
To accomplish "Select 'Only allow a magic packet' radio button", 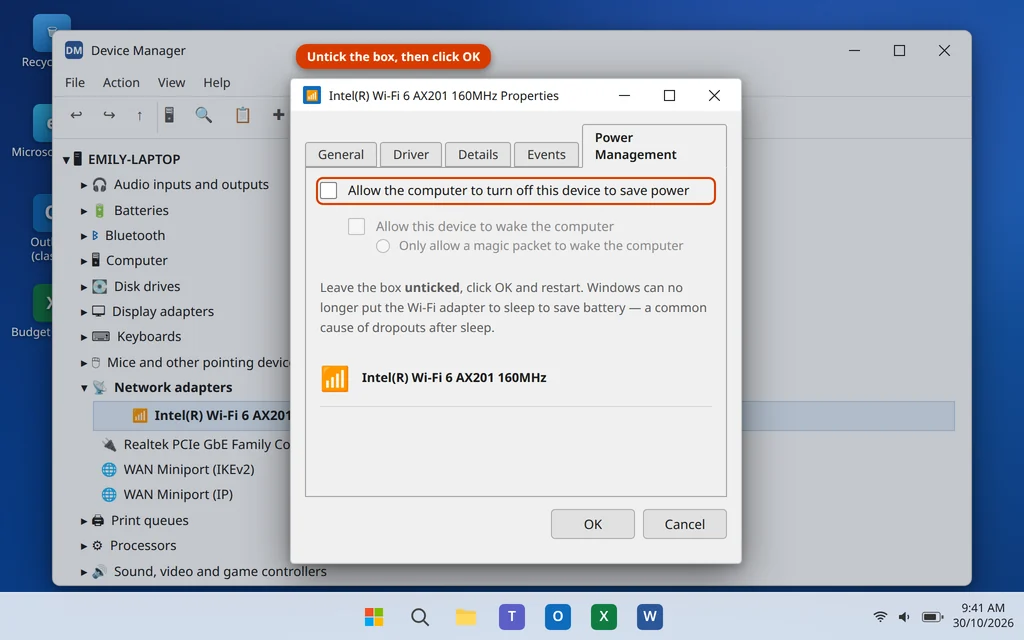I will coord(383,246).
